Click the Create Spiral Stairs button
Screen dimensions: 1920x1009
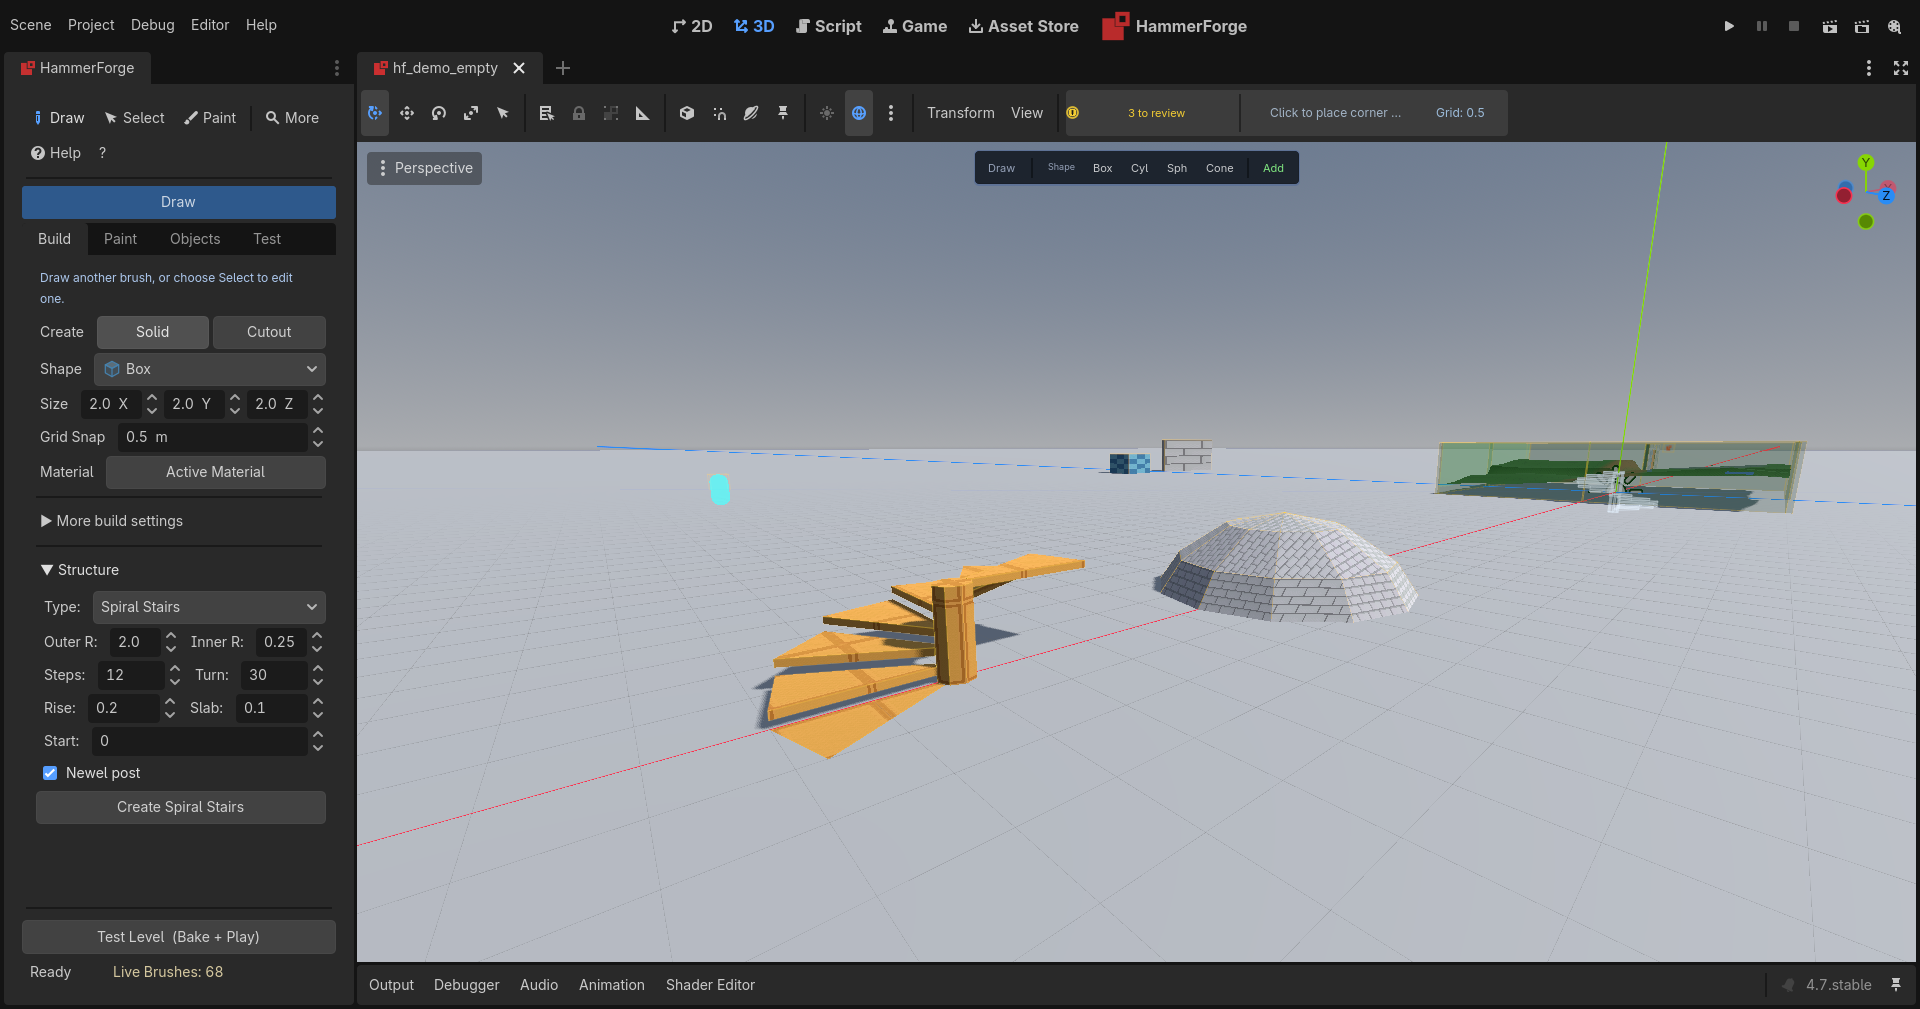pos(181,807)
